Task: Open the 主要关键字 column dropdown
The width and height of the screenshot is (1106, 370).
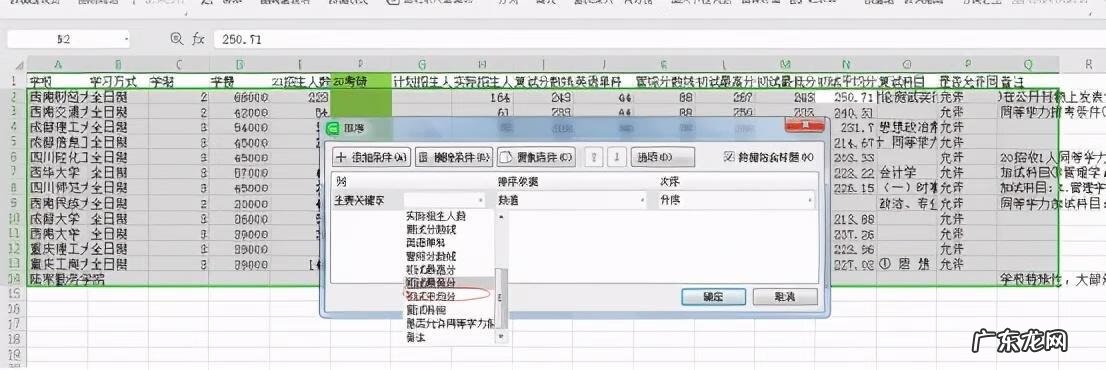Action: coord(445,200)
